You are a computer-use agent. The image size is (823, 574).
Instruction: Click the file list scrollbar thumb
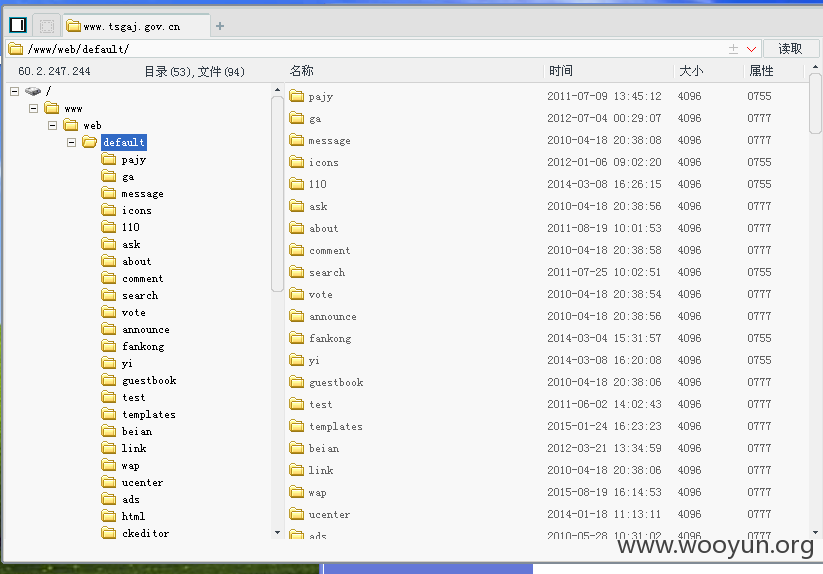point(815,103)
